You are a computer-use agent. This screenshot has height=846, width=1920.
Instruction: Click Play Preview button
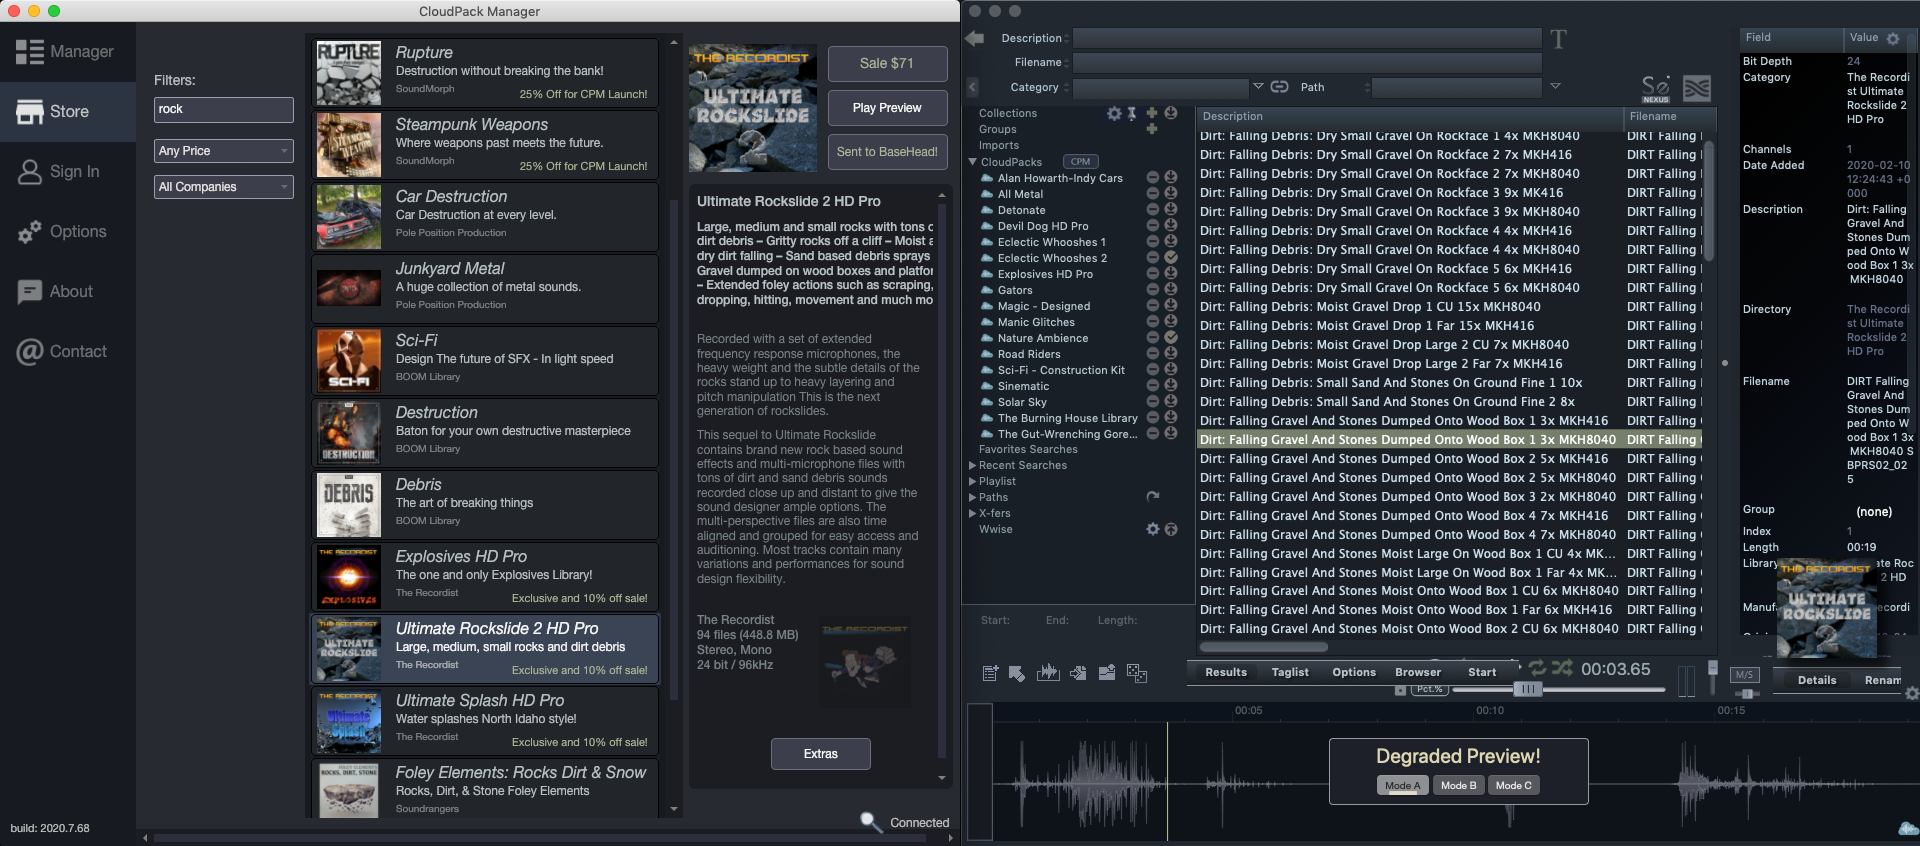pos(887,108)
